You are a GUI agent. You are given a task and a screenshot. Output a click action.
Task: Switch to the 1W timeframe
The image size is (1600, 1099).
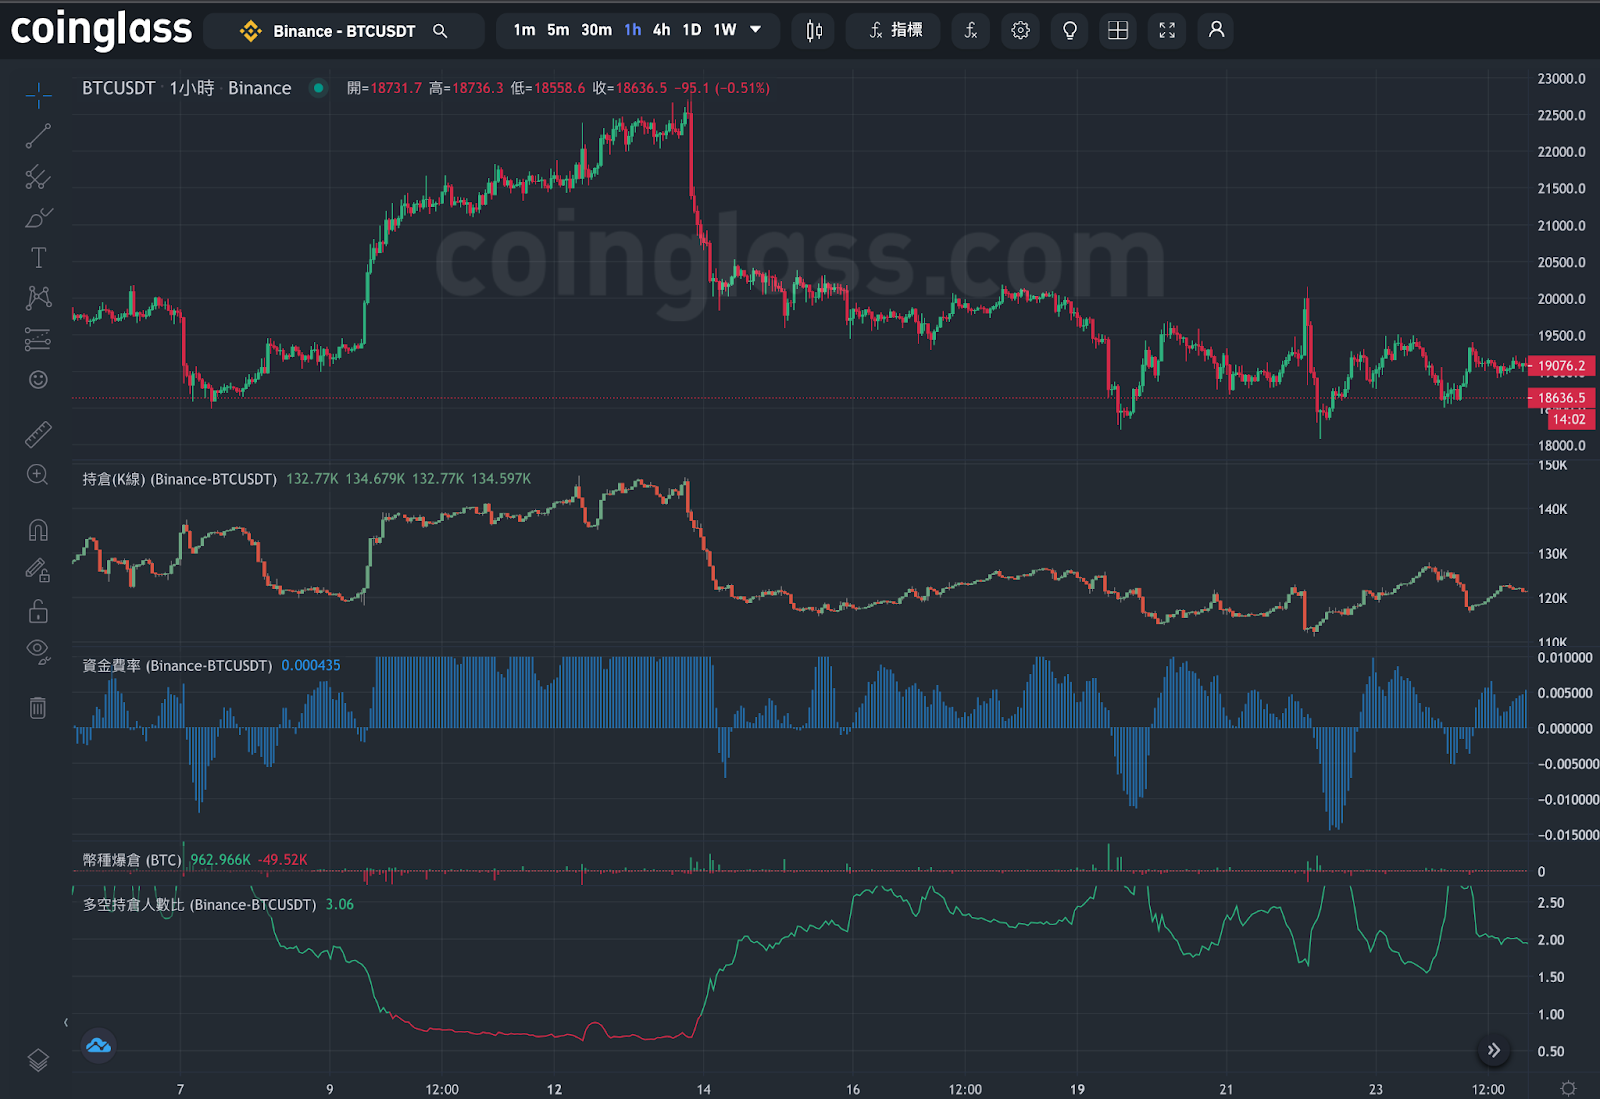pos(724,30)
